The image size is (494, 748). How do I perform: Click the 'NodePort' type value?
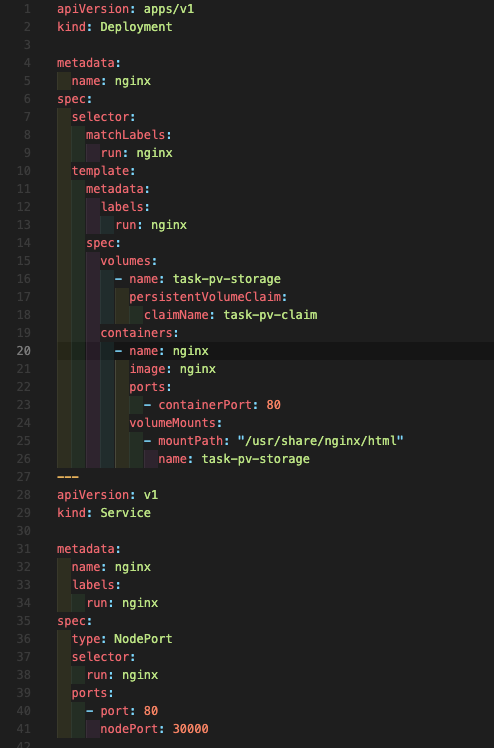click(143, 639)
